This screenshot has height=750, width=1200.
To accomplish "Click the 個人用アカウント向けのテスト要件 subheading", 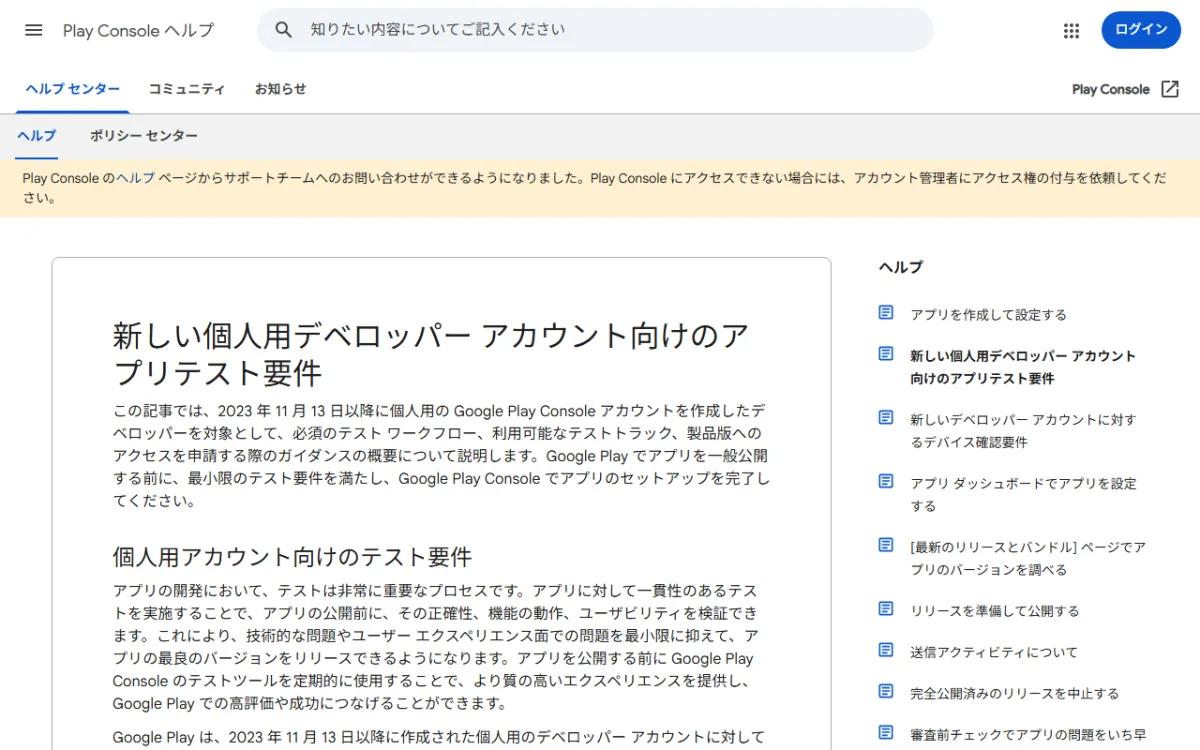I will (292, 557).
